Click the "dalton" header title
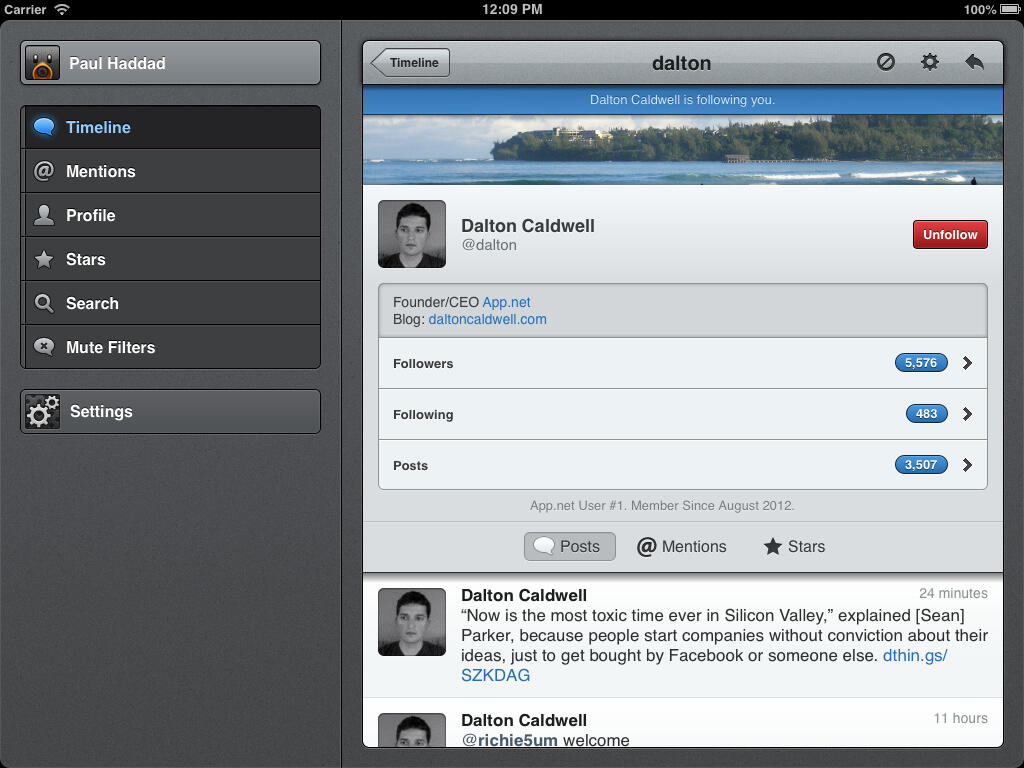 (x=681, y=63)
